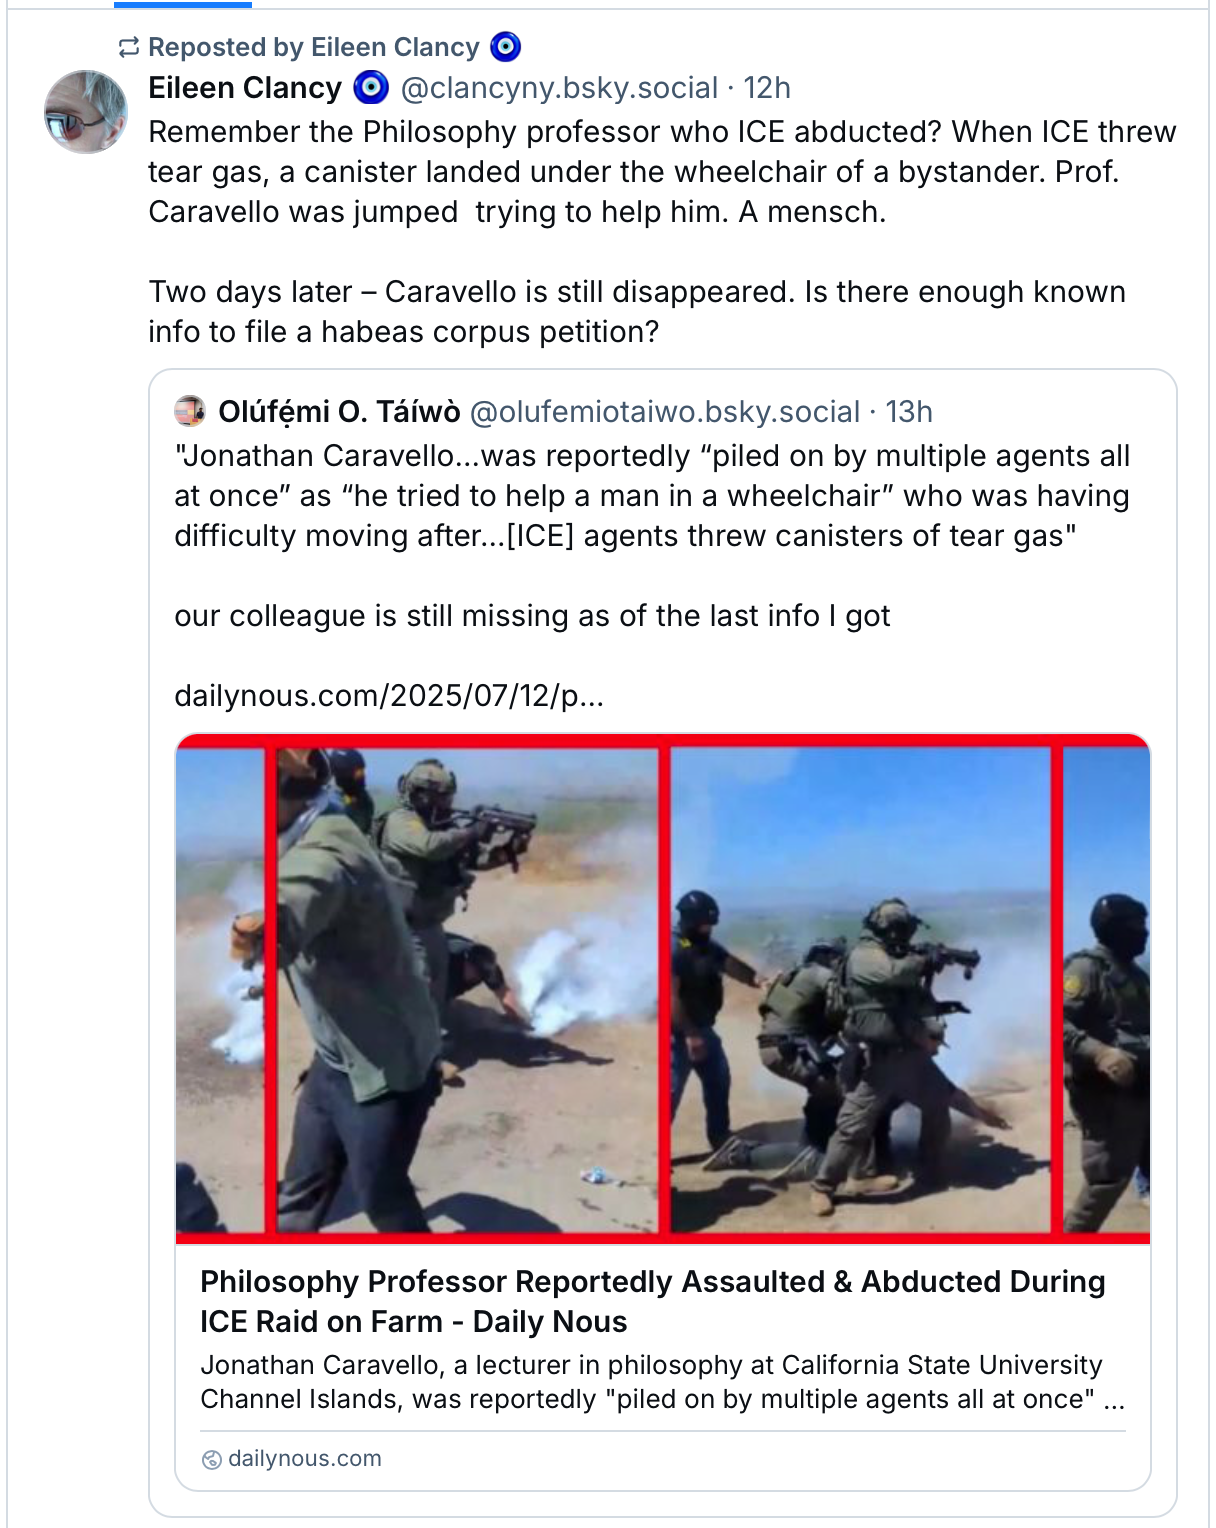The height and width of the screenshot is (1528, 1216).
Task: Open the quoted post via the 13h timestamp
Action: pyautogui.click(x=909, y=411)
